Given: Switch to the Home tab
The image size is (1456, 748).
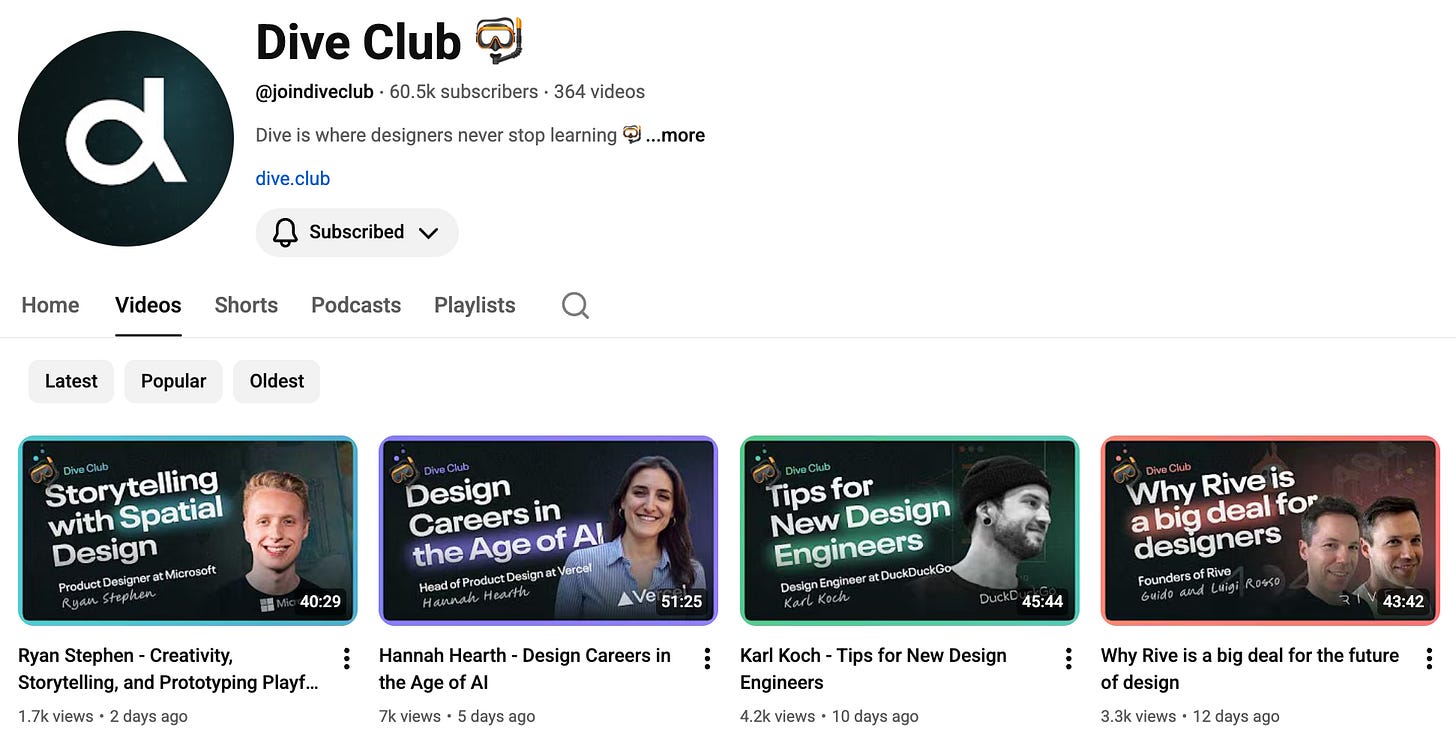Looking at the screenshot, I should (x=50, y=305).
